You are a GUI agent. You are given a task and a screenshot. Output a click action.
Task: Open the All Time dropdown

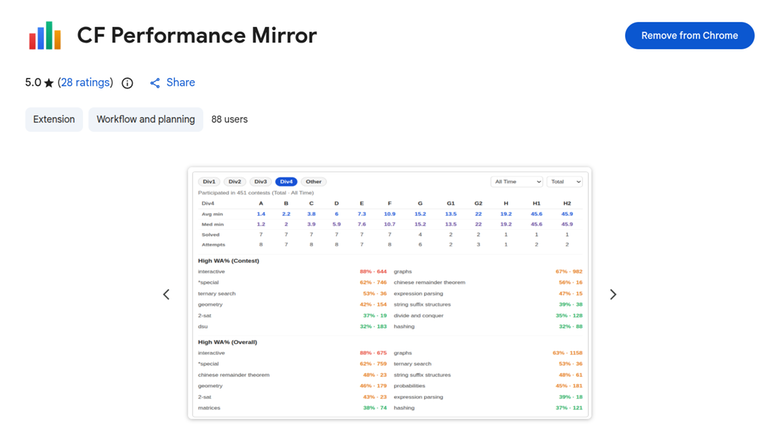pos(517,182)
